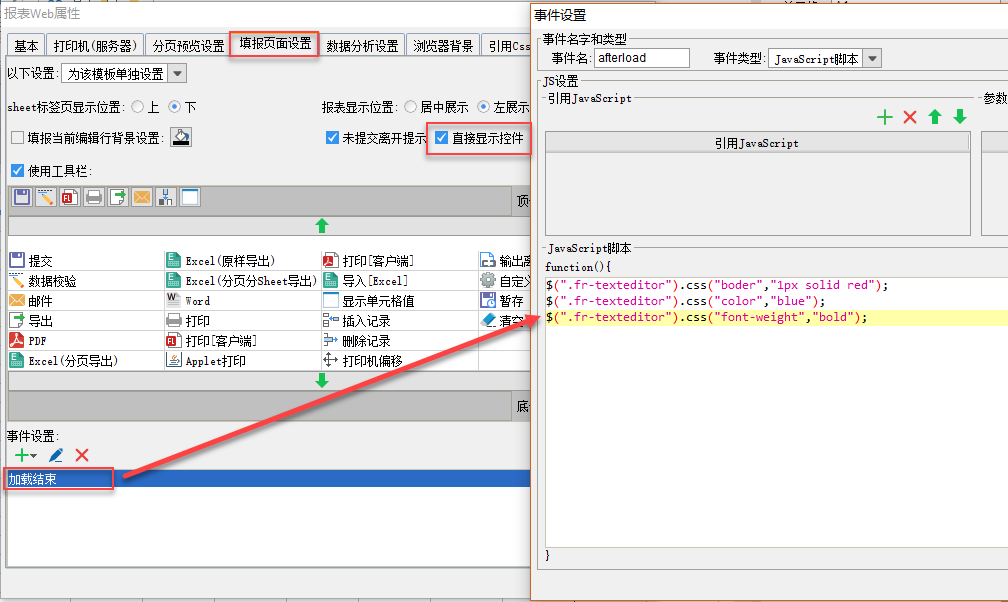Open the 事件类型 JavaScript脚本 dropdown

[x=872, y=59]
